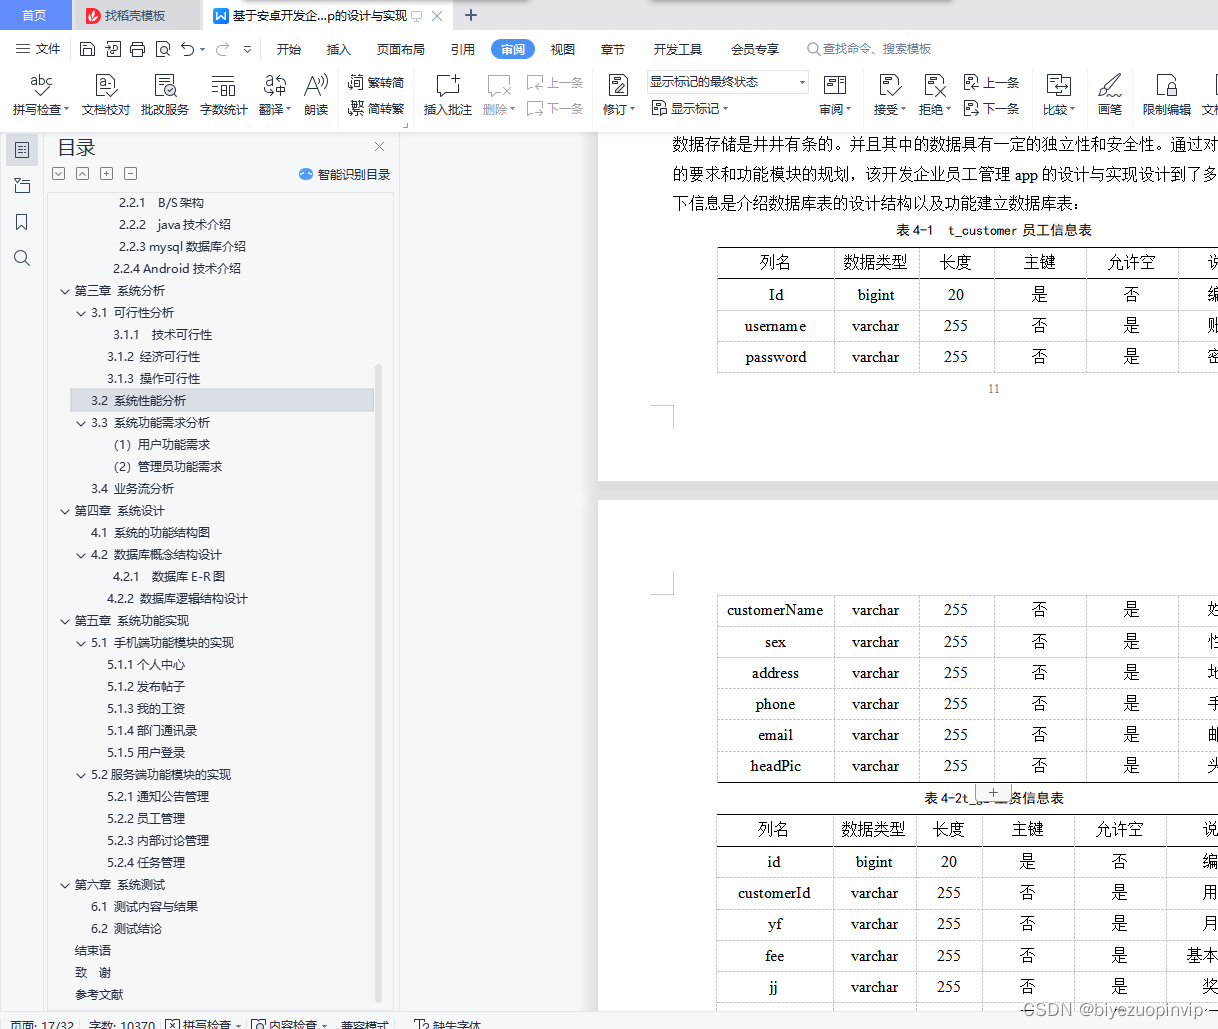Start 朗读 read aloud
The height and width of the screenshot is (1029, 1218).
(316, 95)
